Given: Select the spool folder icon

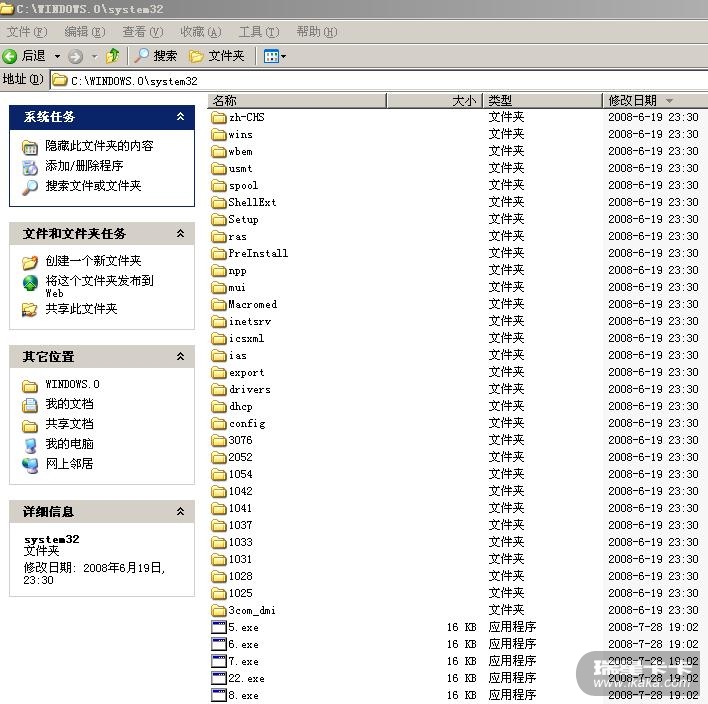Looking at the screenshot, I should click(x=219, y=186).
